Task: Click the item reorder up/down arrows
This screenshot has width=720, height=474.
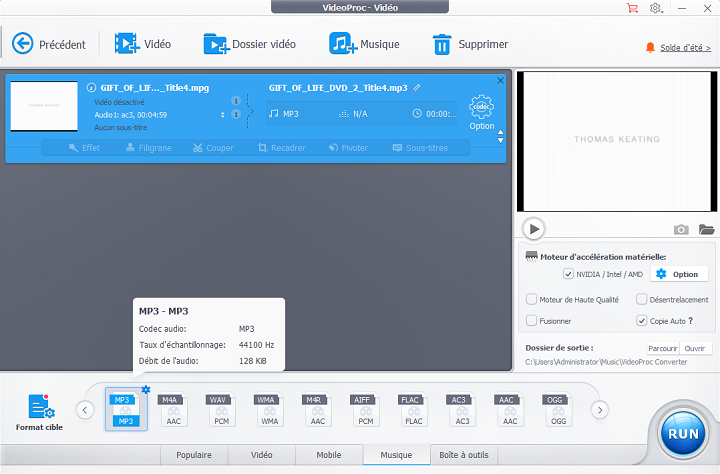Action: [501, 136]
